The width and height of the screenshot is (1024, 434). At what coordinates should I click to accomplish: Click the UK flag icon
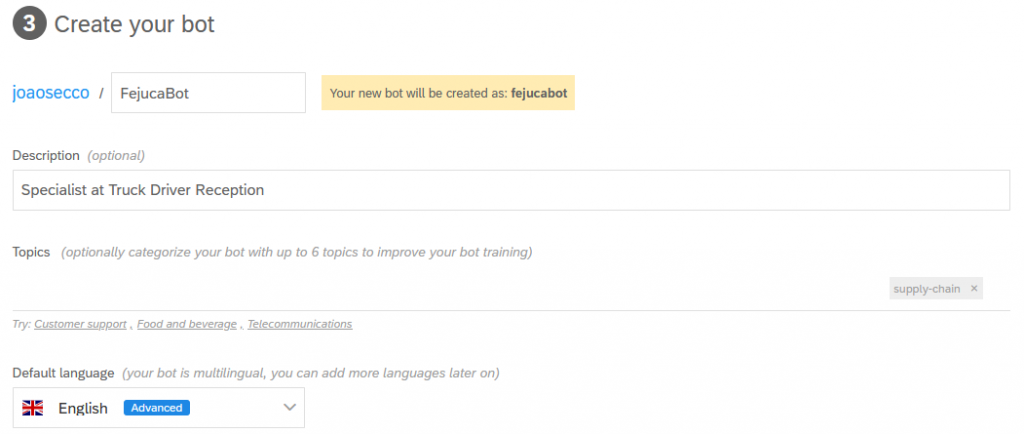(x=33, y=408)
